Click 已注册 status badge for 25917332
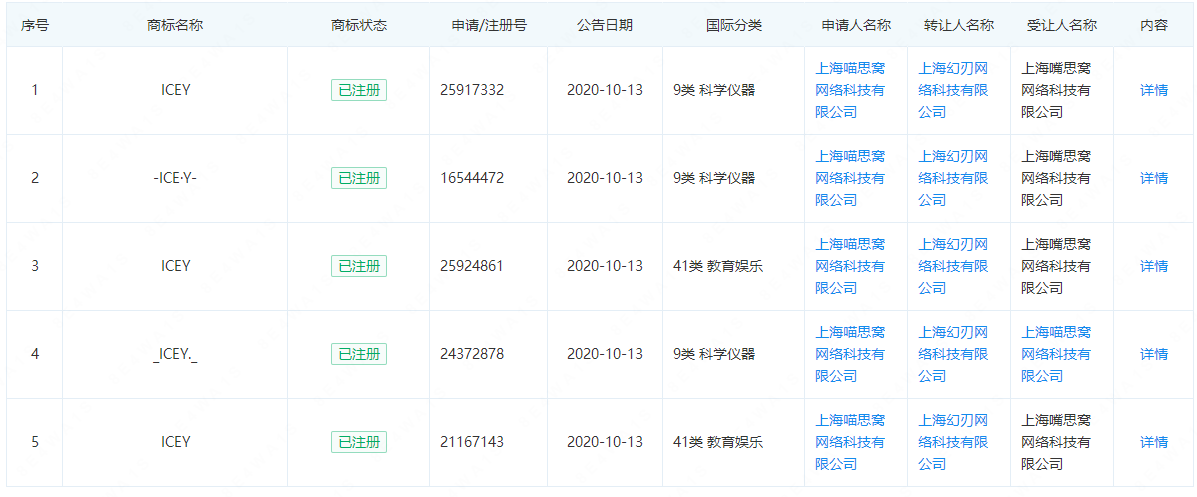1197x497 pixels. click(359, 90)
